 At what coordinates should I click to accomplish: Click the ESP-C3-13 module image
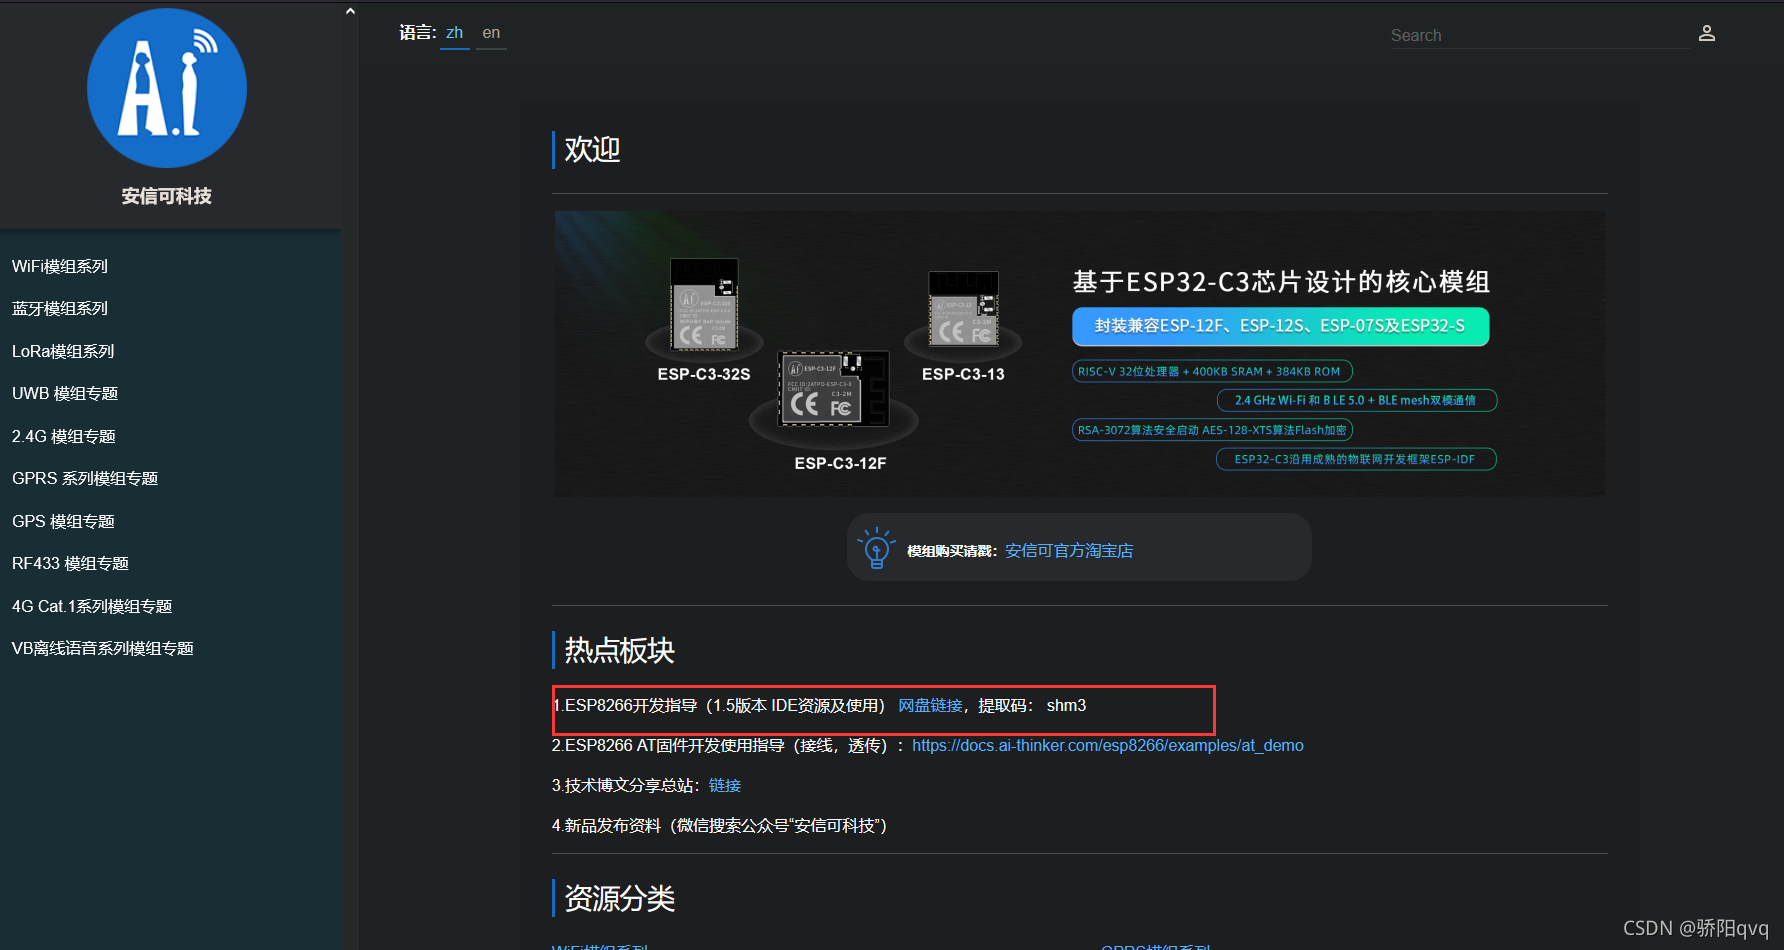click(x=963, y=308)
